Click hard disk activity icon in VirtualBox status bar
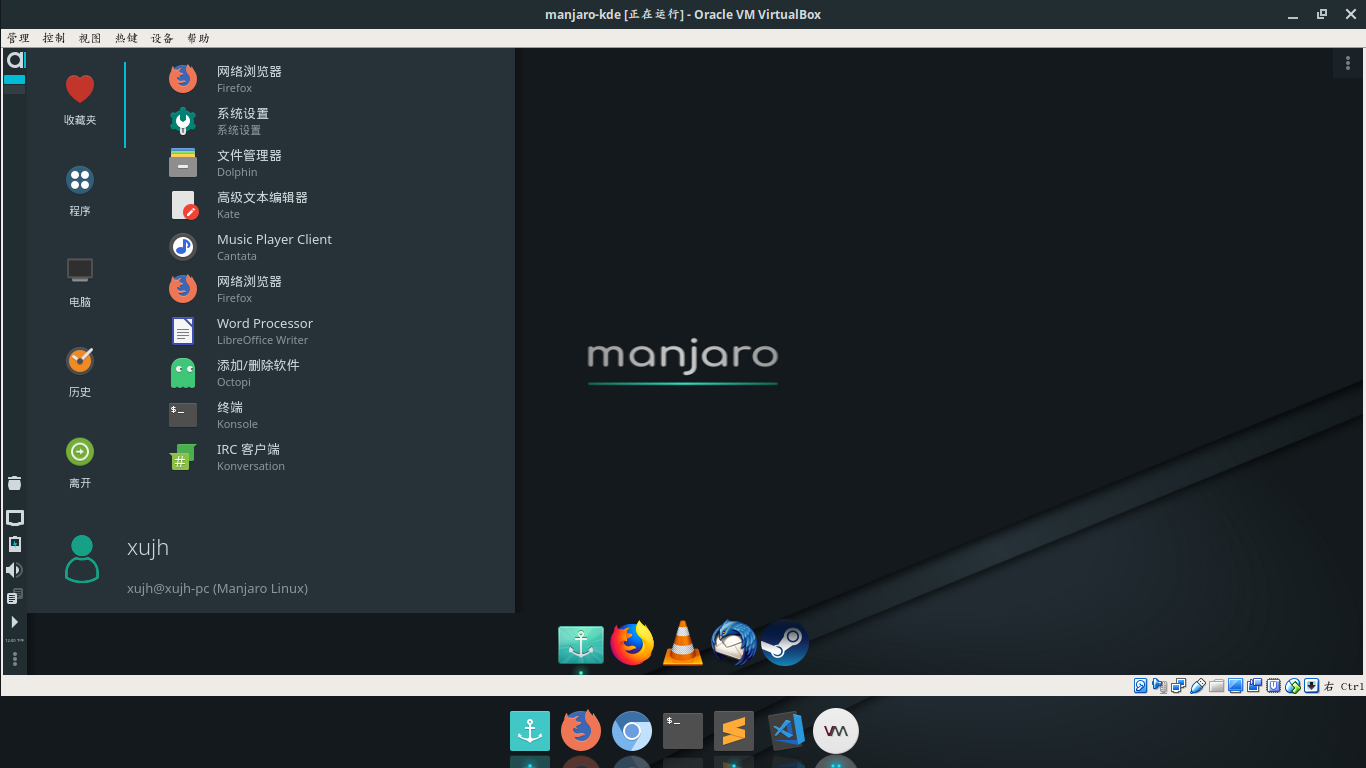1366x768 pixels. 1140,686
